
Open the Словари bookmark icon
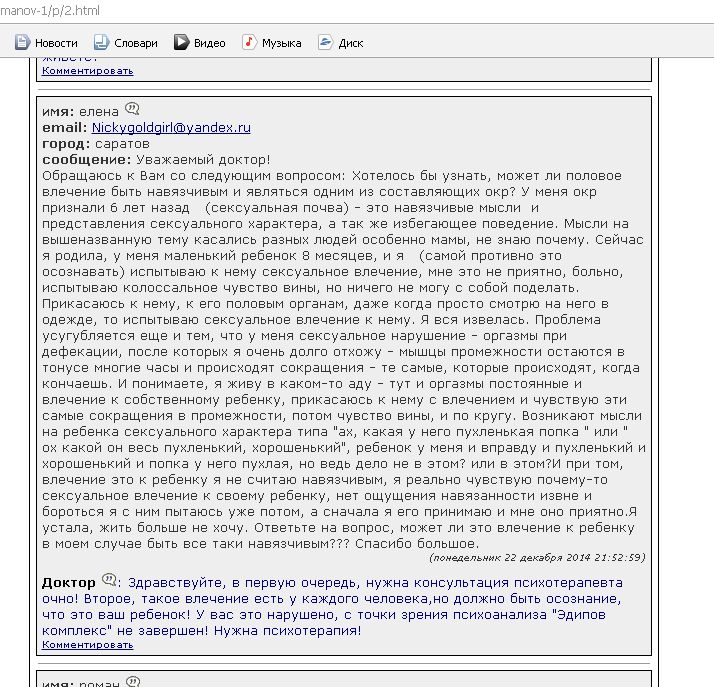point(101,42)
